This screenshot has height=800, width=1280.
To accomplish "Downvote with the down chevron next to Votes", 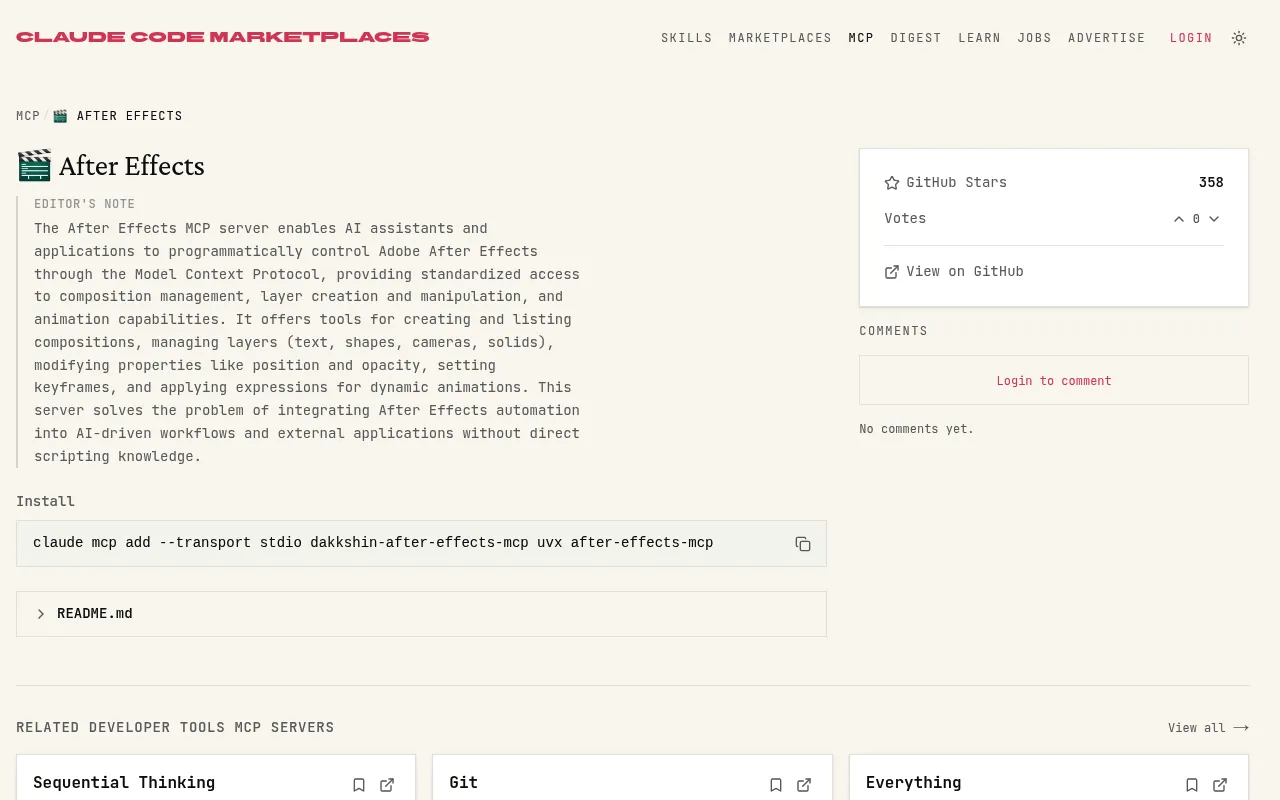I will click(1214, 219).
